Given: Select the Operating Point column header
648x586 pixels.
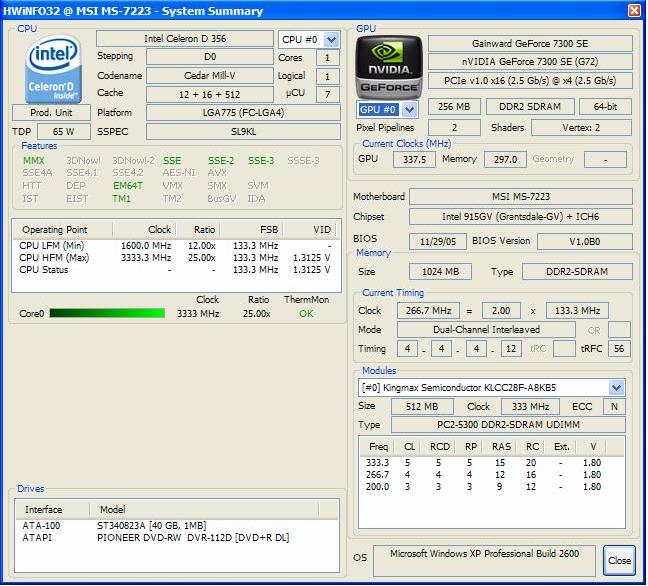Looking at the screenshot, I should pos(62,230).
